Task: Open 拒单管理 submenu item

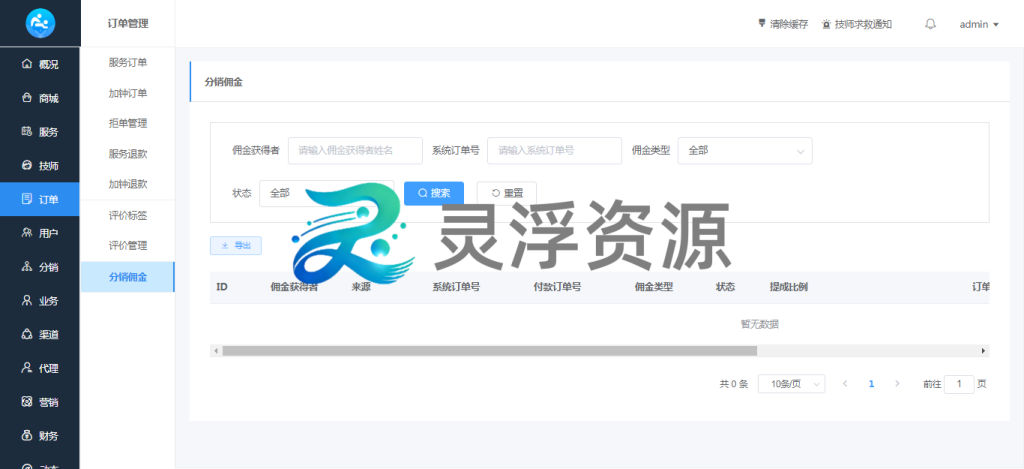Action: pos(127,123)
